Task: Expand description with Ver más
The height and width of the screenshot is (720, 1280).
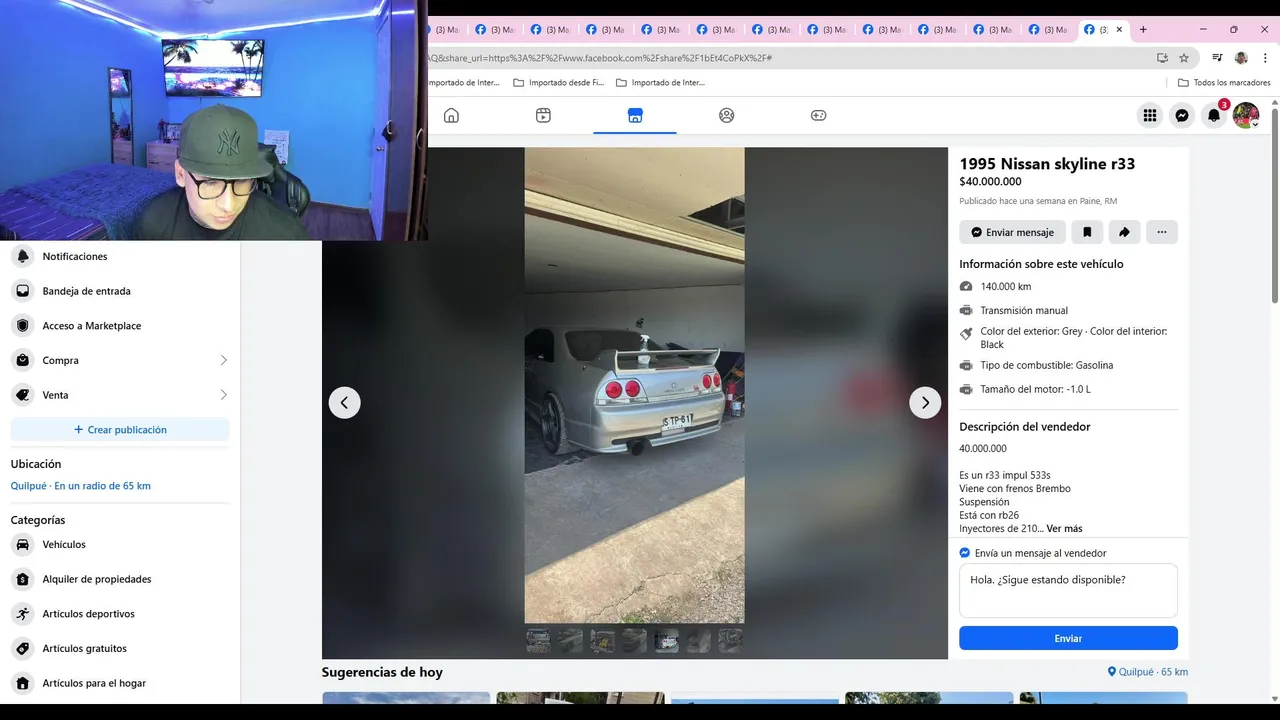Action: [1064, 528]
